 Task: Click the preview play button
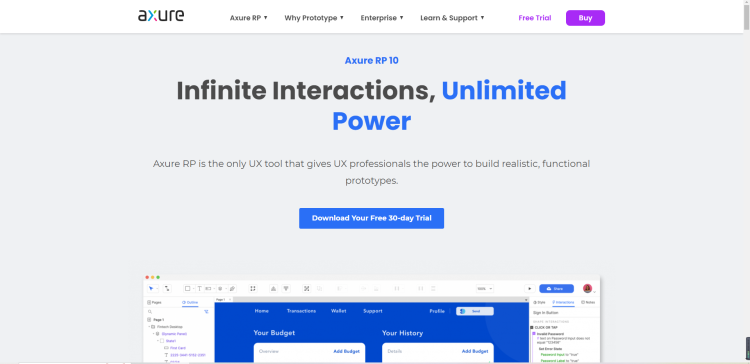point(529,288)
